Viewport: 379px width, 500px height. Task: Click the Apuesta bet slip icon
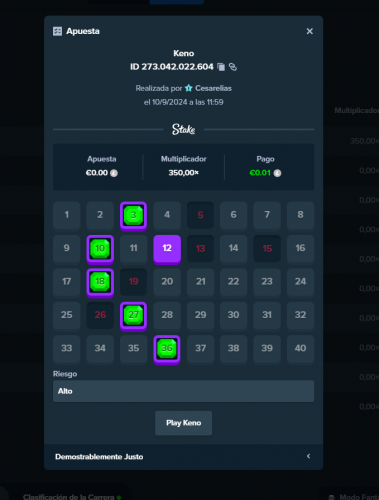pyautogui.click(x=57, y=31)
